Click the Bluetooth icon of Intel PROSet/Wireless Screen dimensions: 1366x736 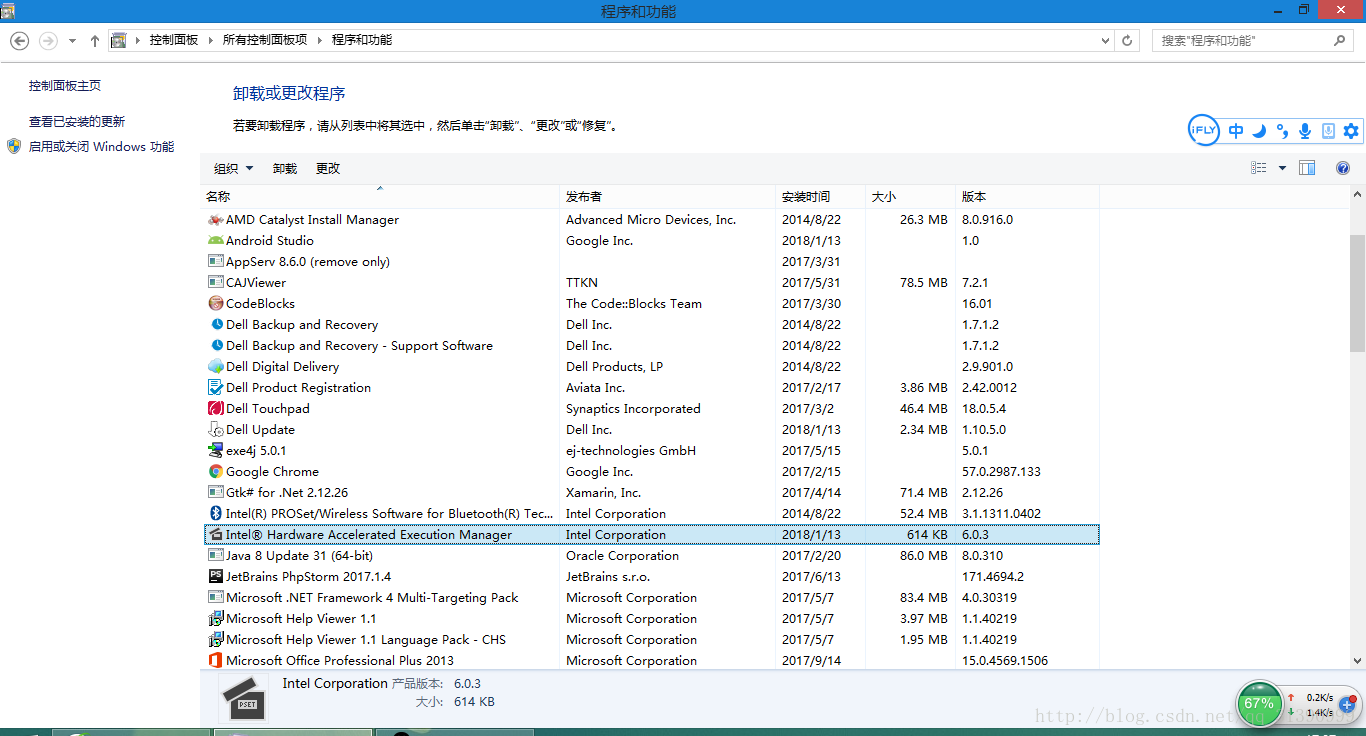click(215, 514)
